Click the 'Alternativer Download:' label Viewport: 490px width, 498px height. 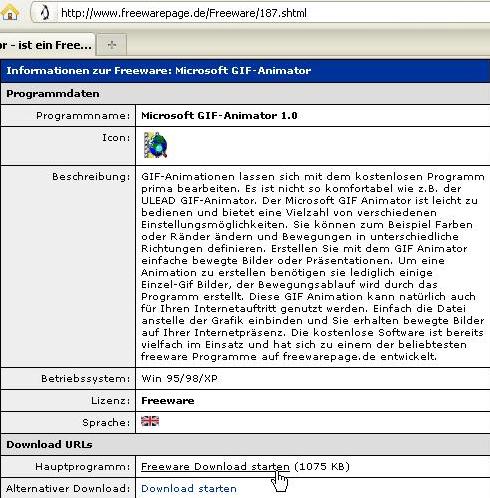pos(68,488)
